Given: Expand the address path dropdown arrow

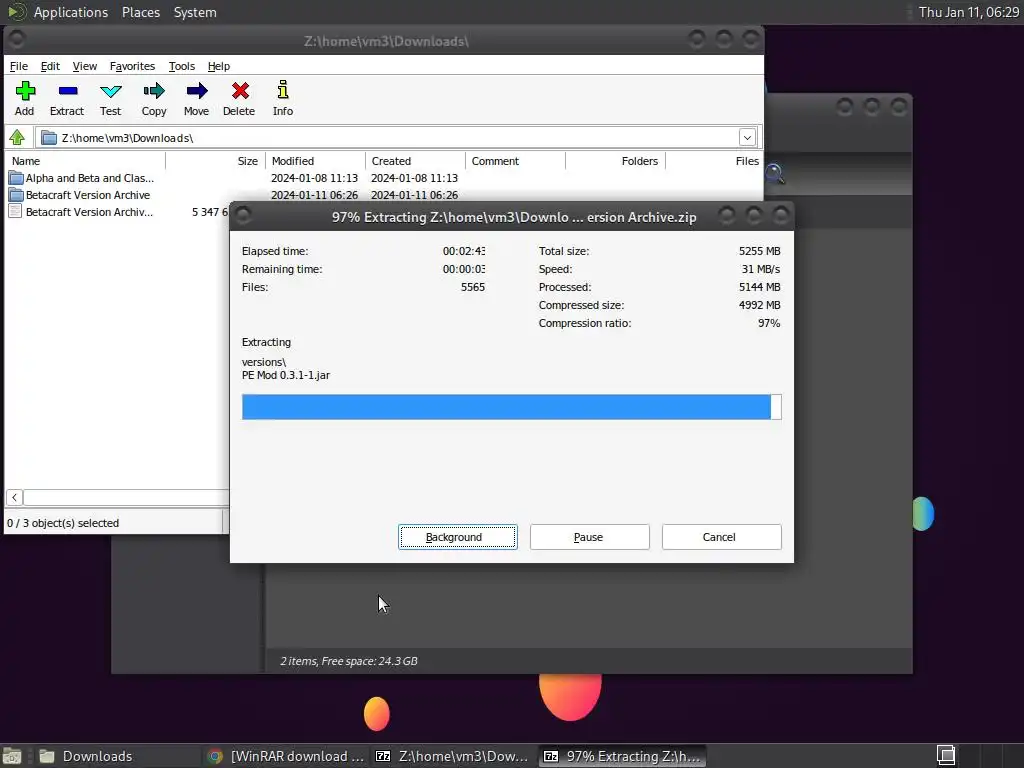Looking at the screenshot, I should click(x=747, y=137).
